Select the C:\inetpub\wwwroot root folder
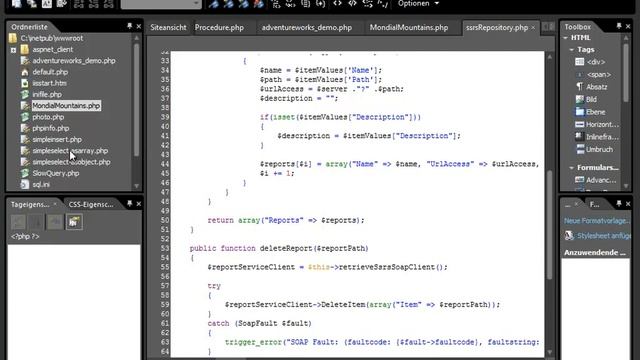 coord(52,38)
